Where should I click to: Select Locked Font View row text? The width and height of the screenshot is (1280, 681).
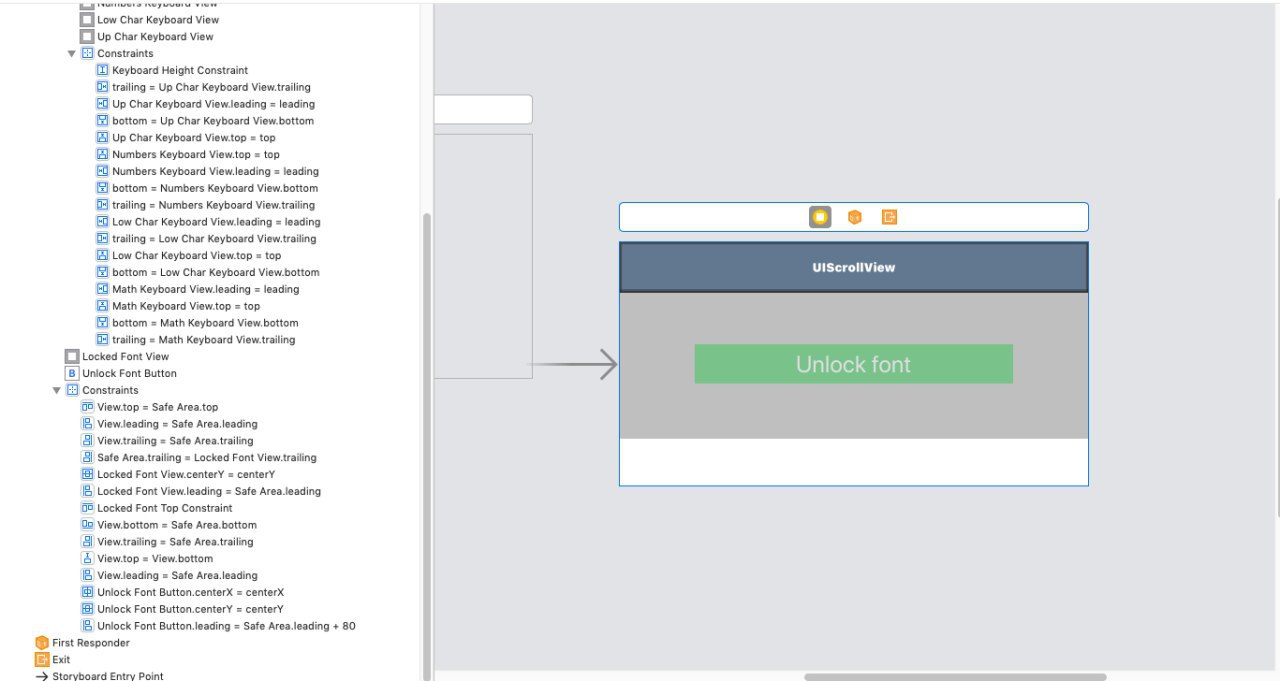point(126,357)
